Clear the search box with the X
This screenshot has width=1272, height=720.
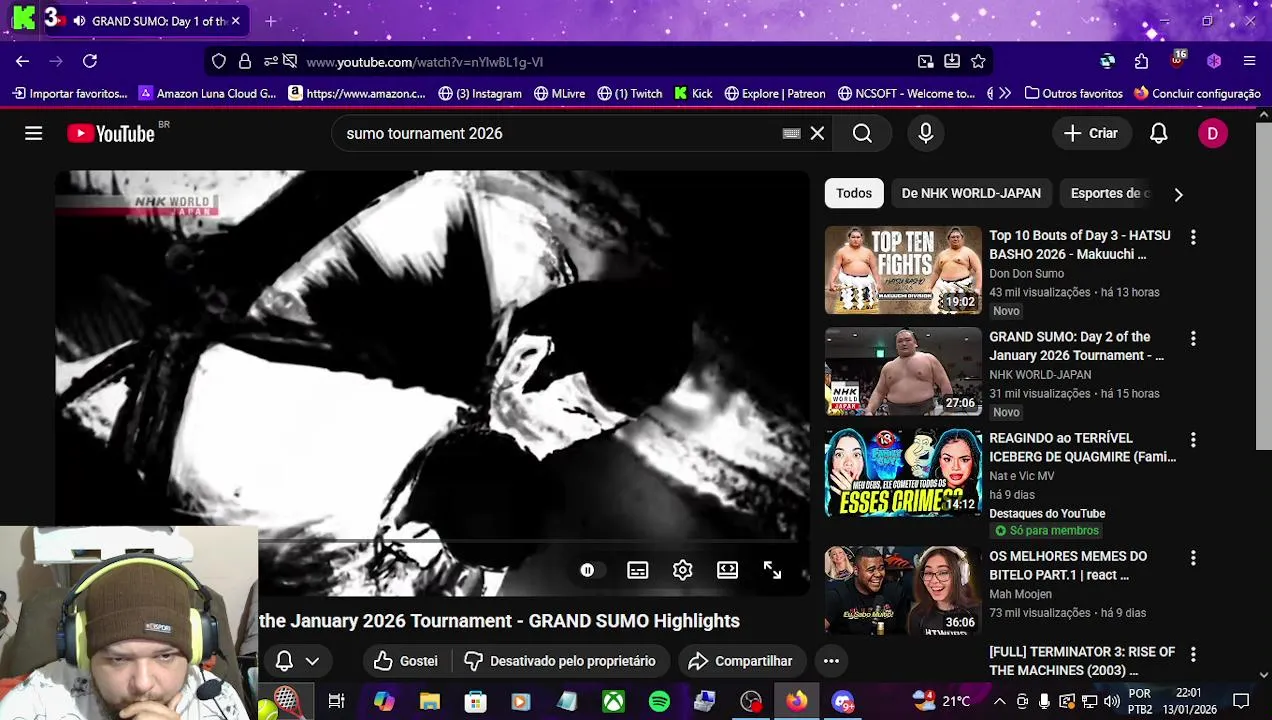(x=817, y=133)
